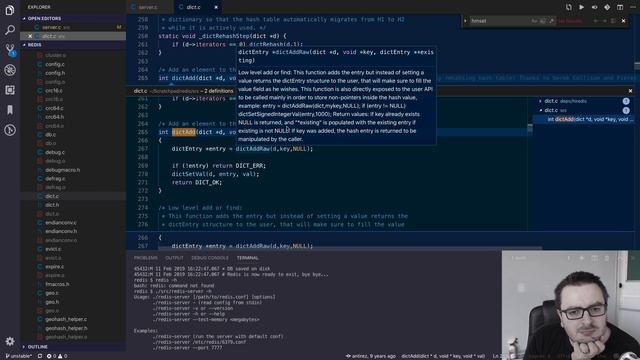This screenshot has width=640, height=360.
Task: Select the dictAdd reference row in peek list
Action: [584, 120]
